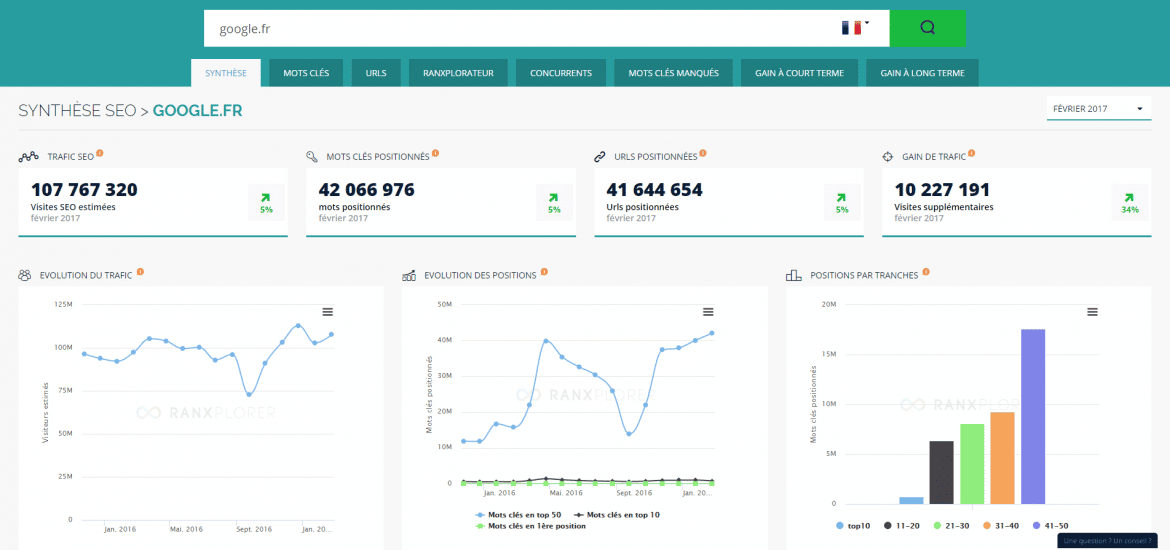Open the URLs tab
This screenshot has height=550, width=1170.
[x=376, y=73]
